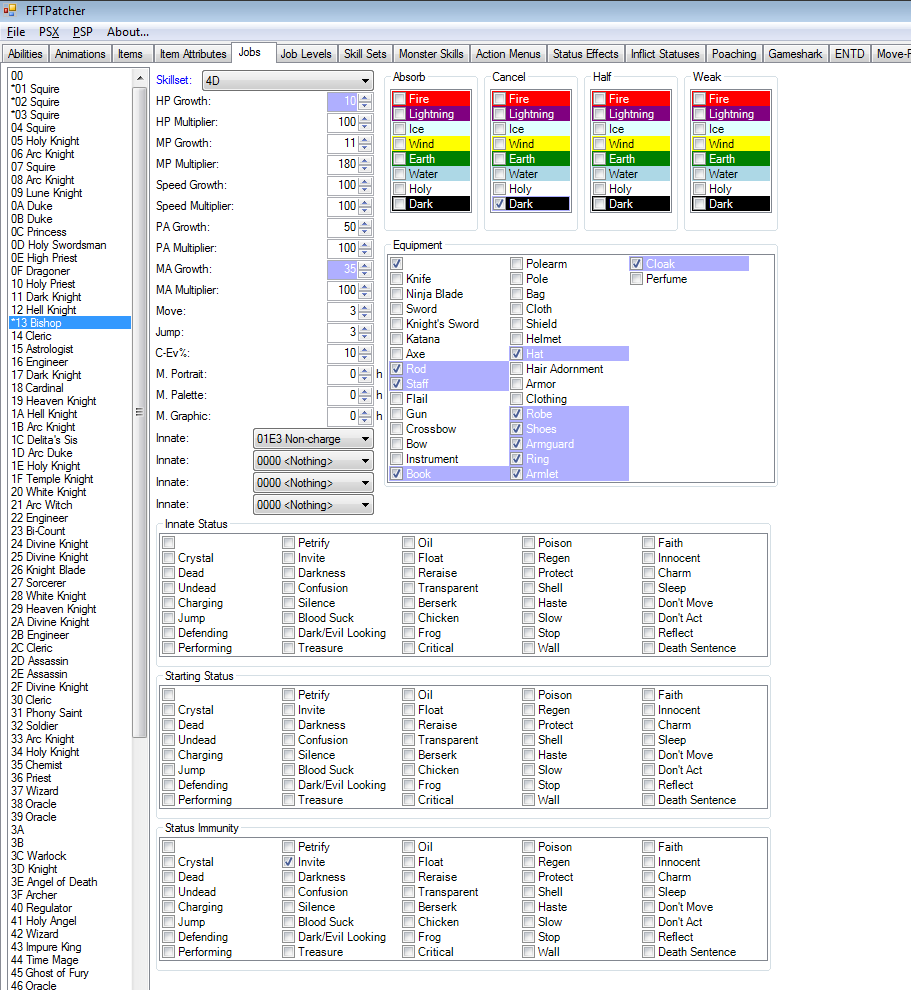Open the About menu
911x990 pixels.
click(x=128, y=32)
